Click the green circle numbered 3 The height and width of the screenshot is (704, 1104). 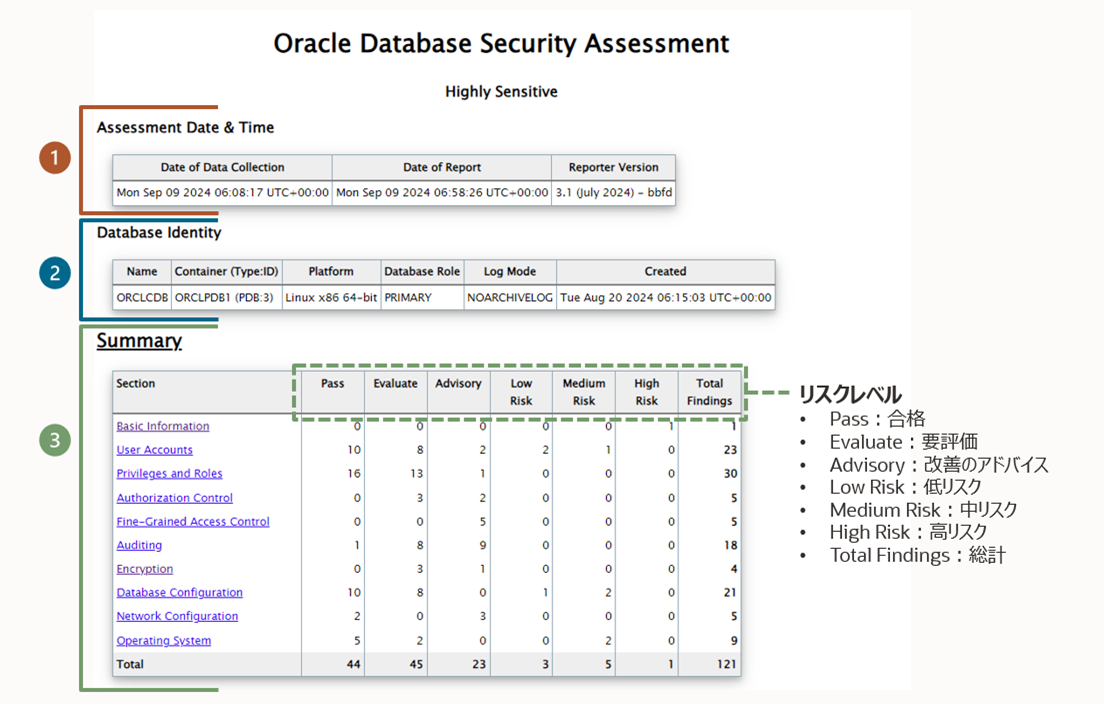pos(56,440)
